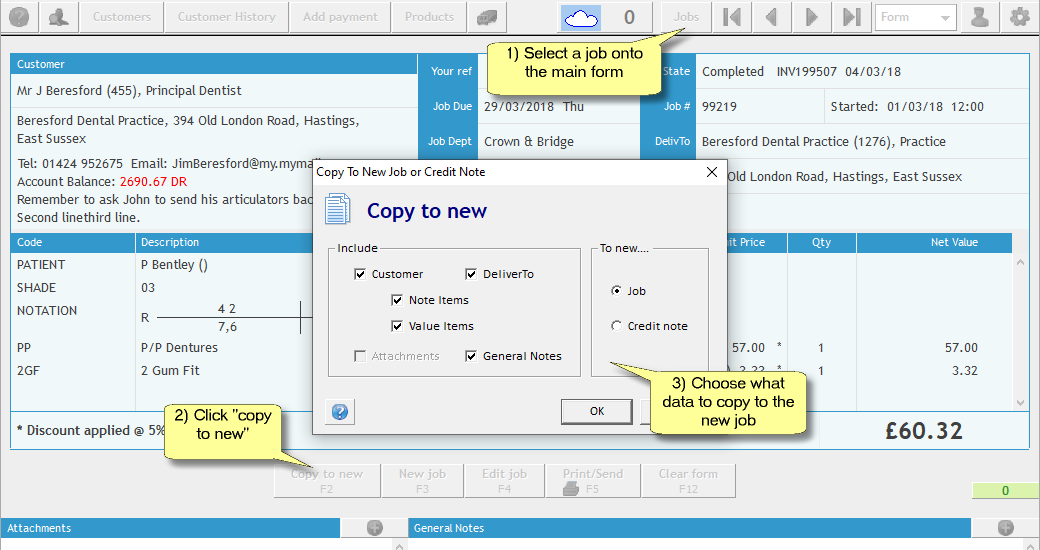Click the help icon in dialog
This screenshot has height=550, width=1040.
click(340, 412)
